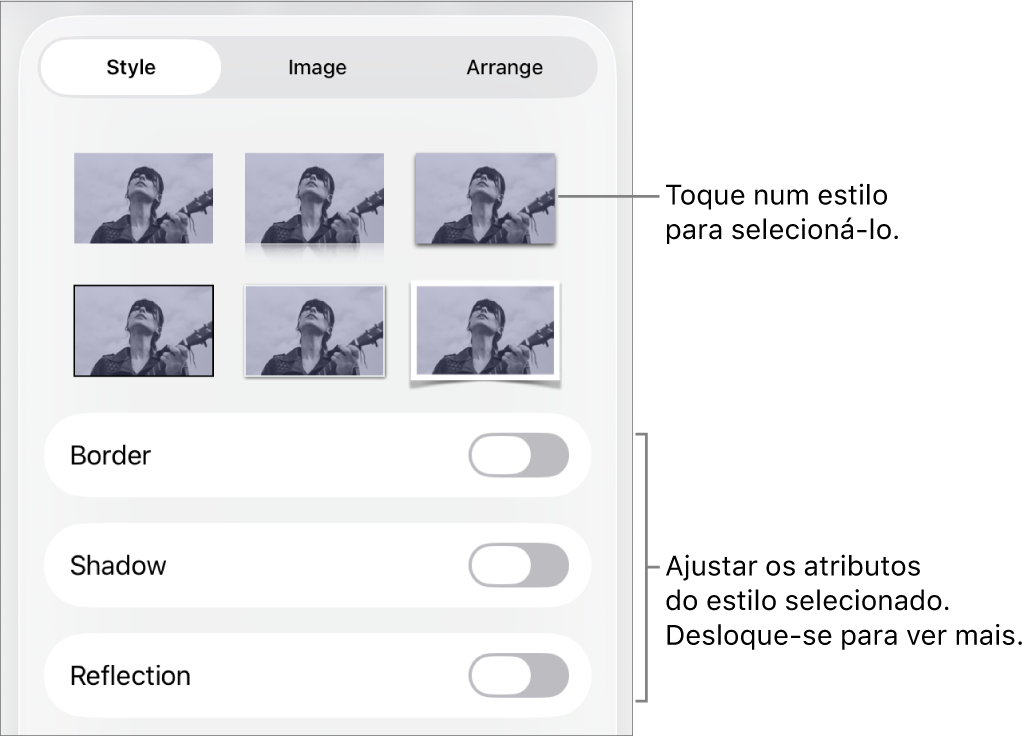This screenshot has height=737, width=1032.
Task: Select the plain photo style preset
Action: (x=143, y=197)
